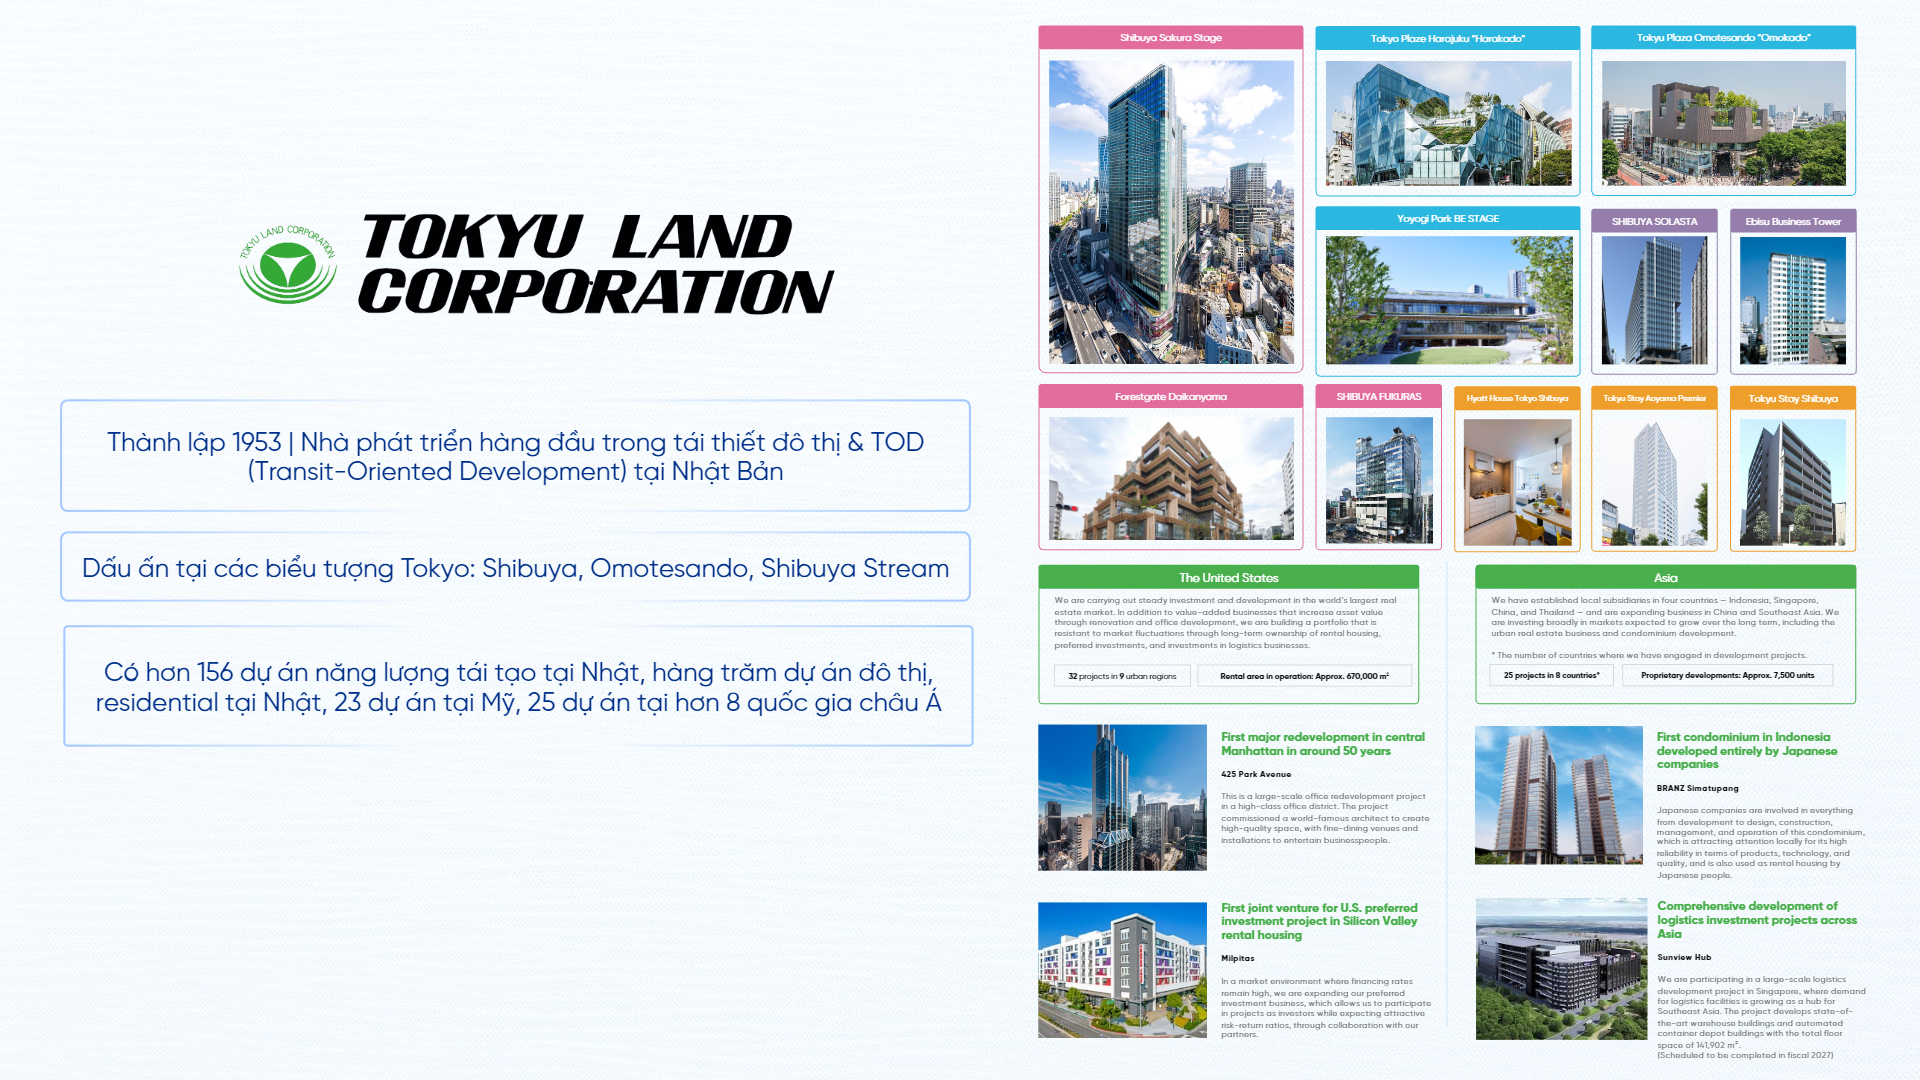
Task: Open the Yoyogi Park BE STAGE photo
Action: coord(1448,300)
